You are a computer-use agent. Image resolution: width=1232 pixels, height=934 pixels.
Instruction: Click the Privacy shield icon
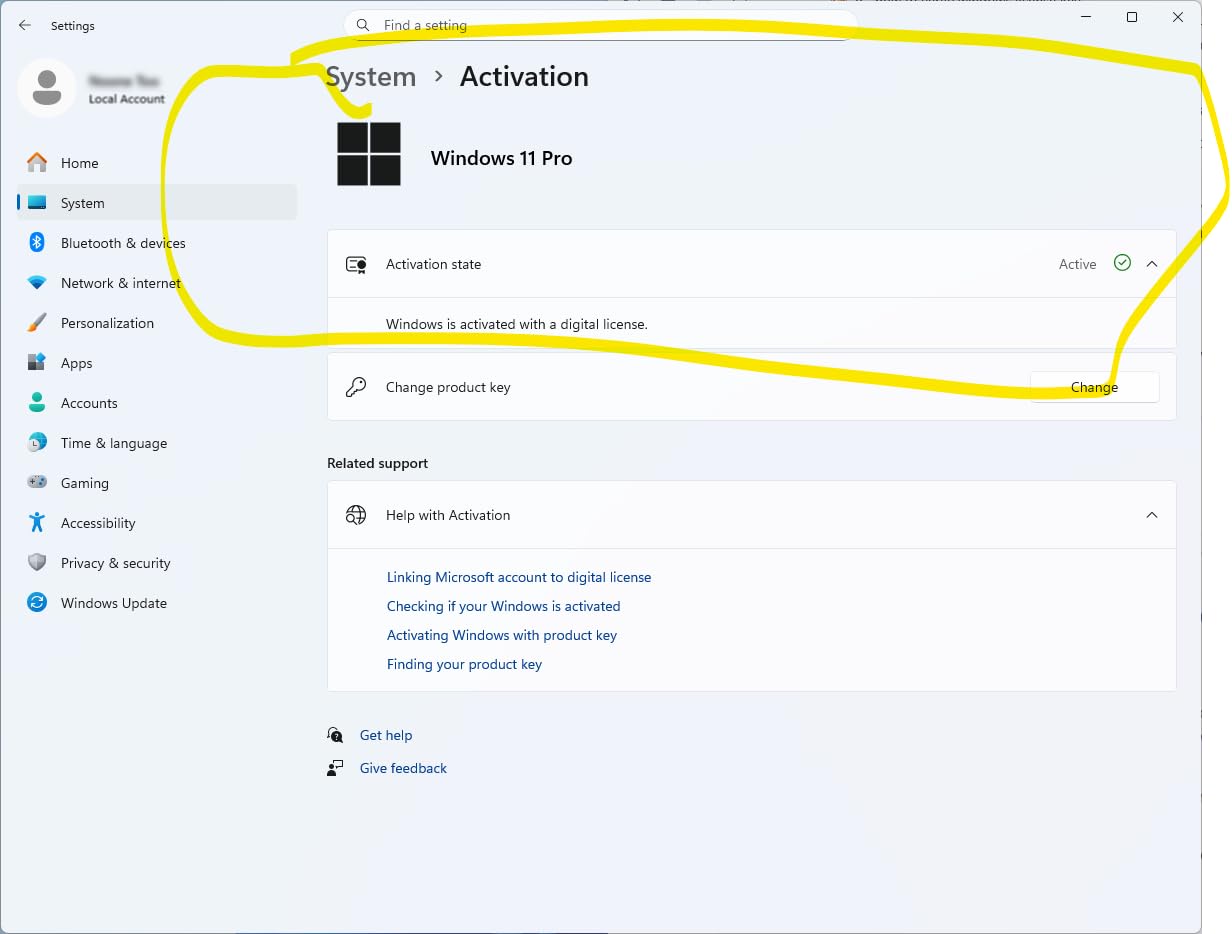coord(37,562)
